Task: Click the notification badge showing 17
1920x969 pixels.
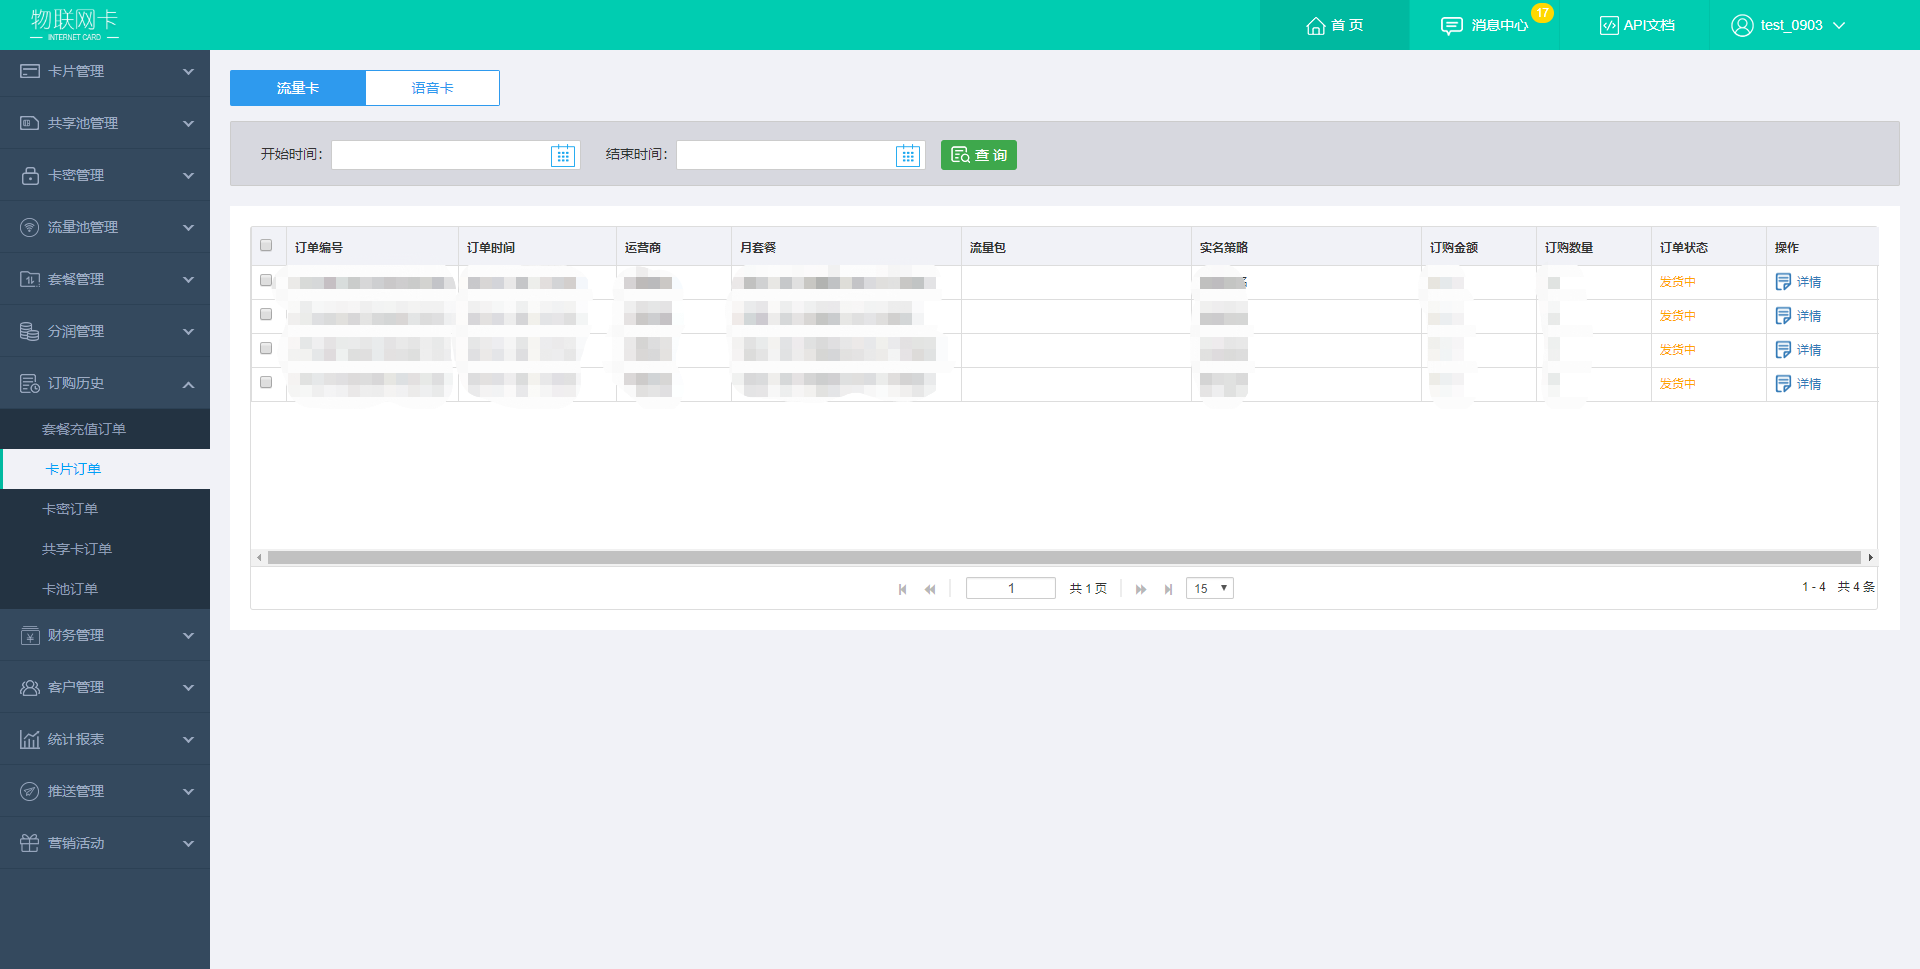Action: pos(1543,13)
